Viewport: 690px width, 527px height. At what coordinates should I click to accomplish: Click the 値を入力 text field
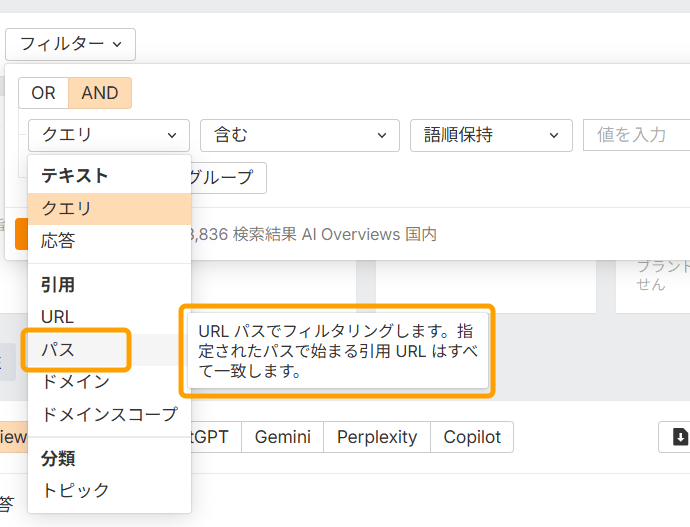point(637,135)
